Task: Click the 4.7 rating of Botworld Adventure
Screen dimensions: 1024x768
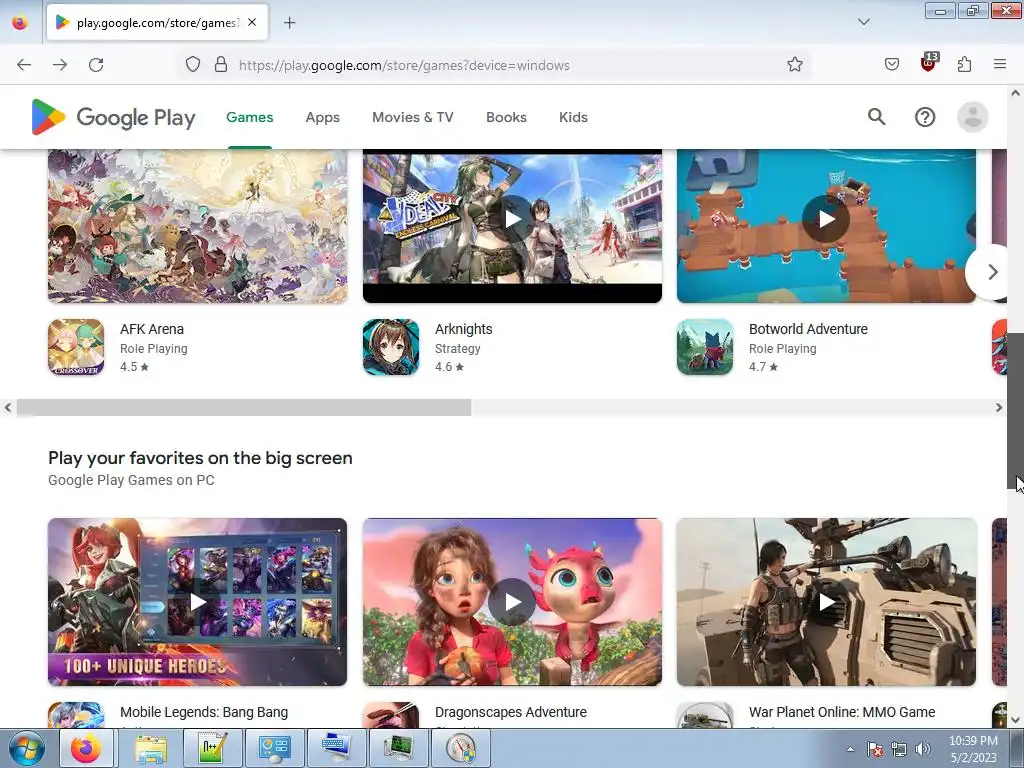Action: 763,367
